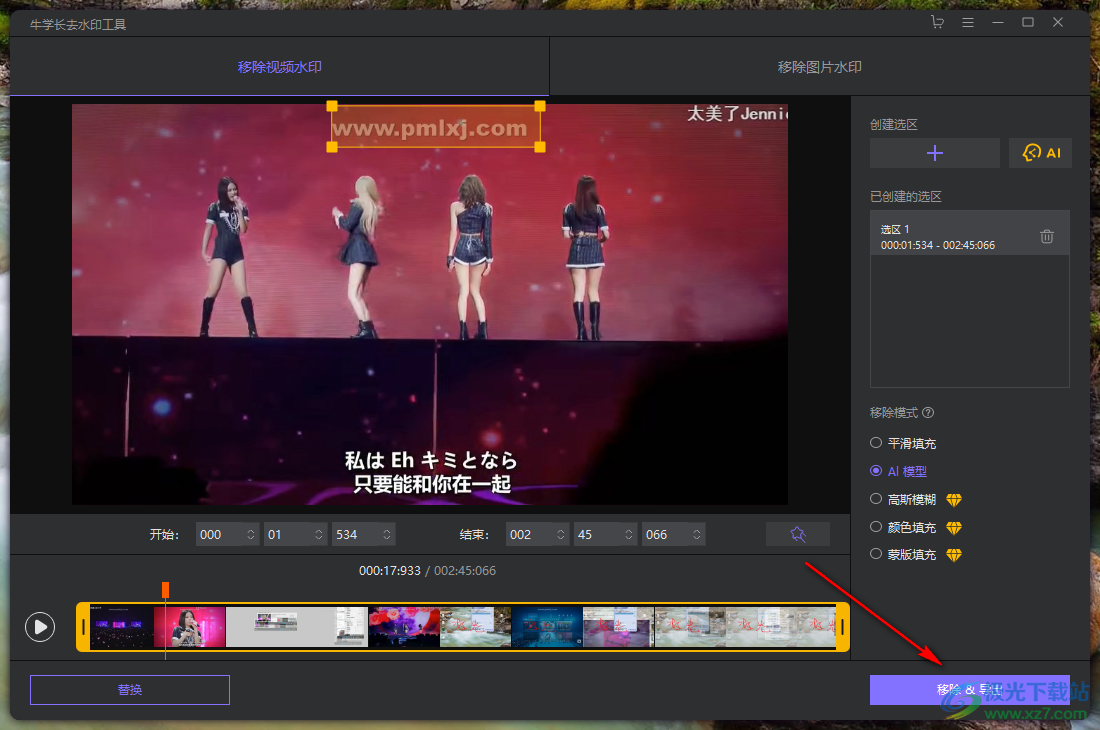Select AI 模型 removal mode
This screenshot has height=730, width=1100.
(x=898, y=471)
